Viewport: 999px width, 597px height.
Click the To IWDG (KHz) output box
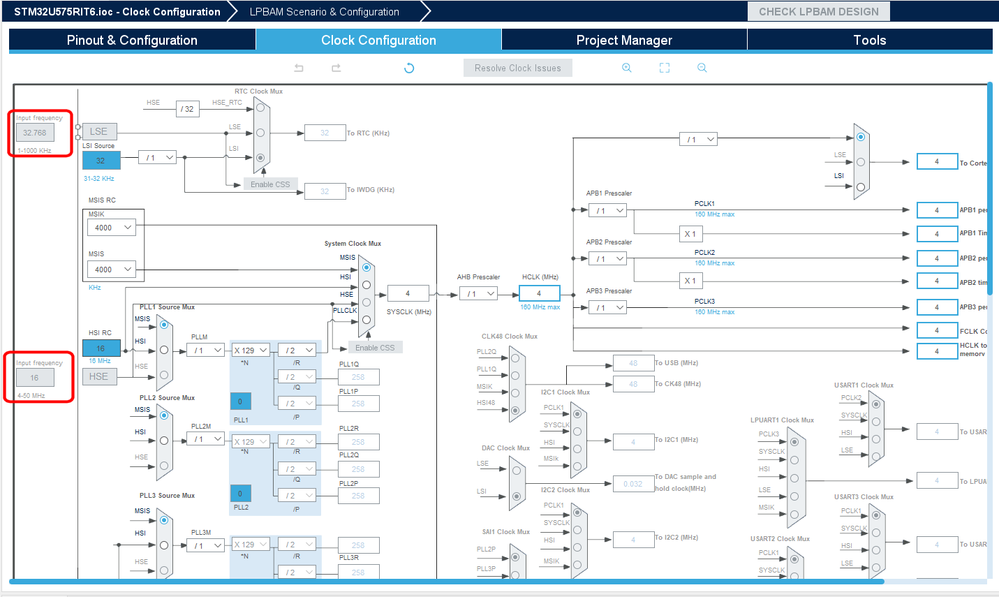click(325, 191)
